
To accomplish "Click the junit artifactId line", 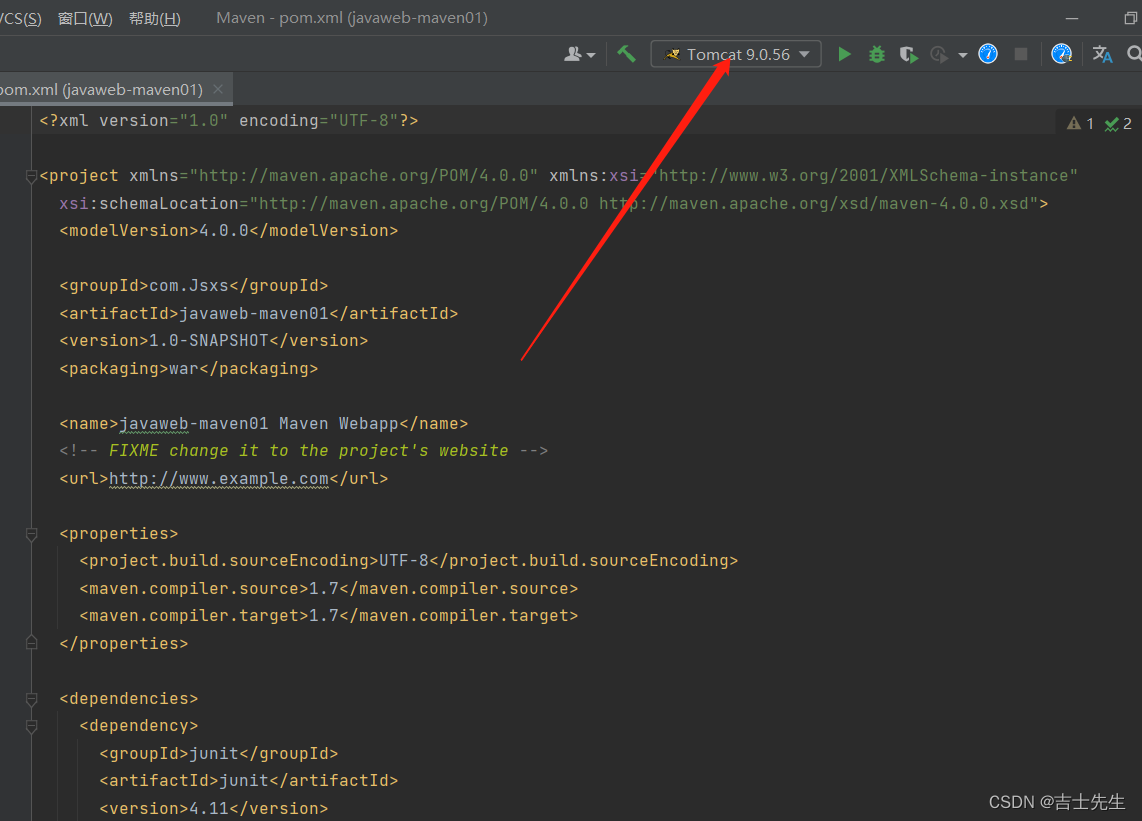I will pos(248,781).
